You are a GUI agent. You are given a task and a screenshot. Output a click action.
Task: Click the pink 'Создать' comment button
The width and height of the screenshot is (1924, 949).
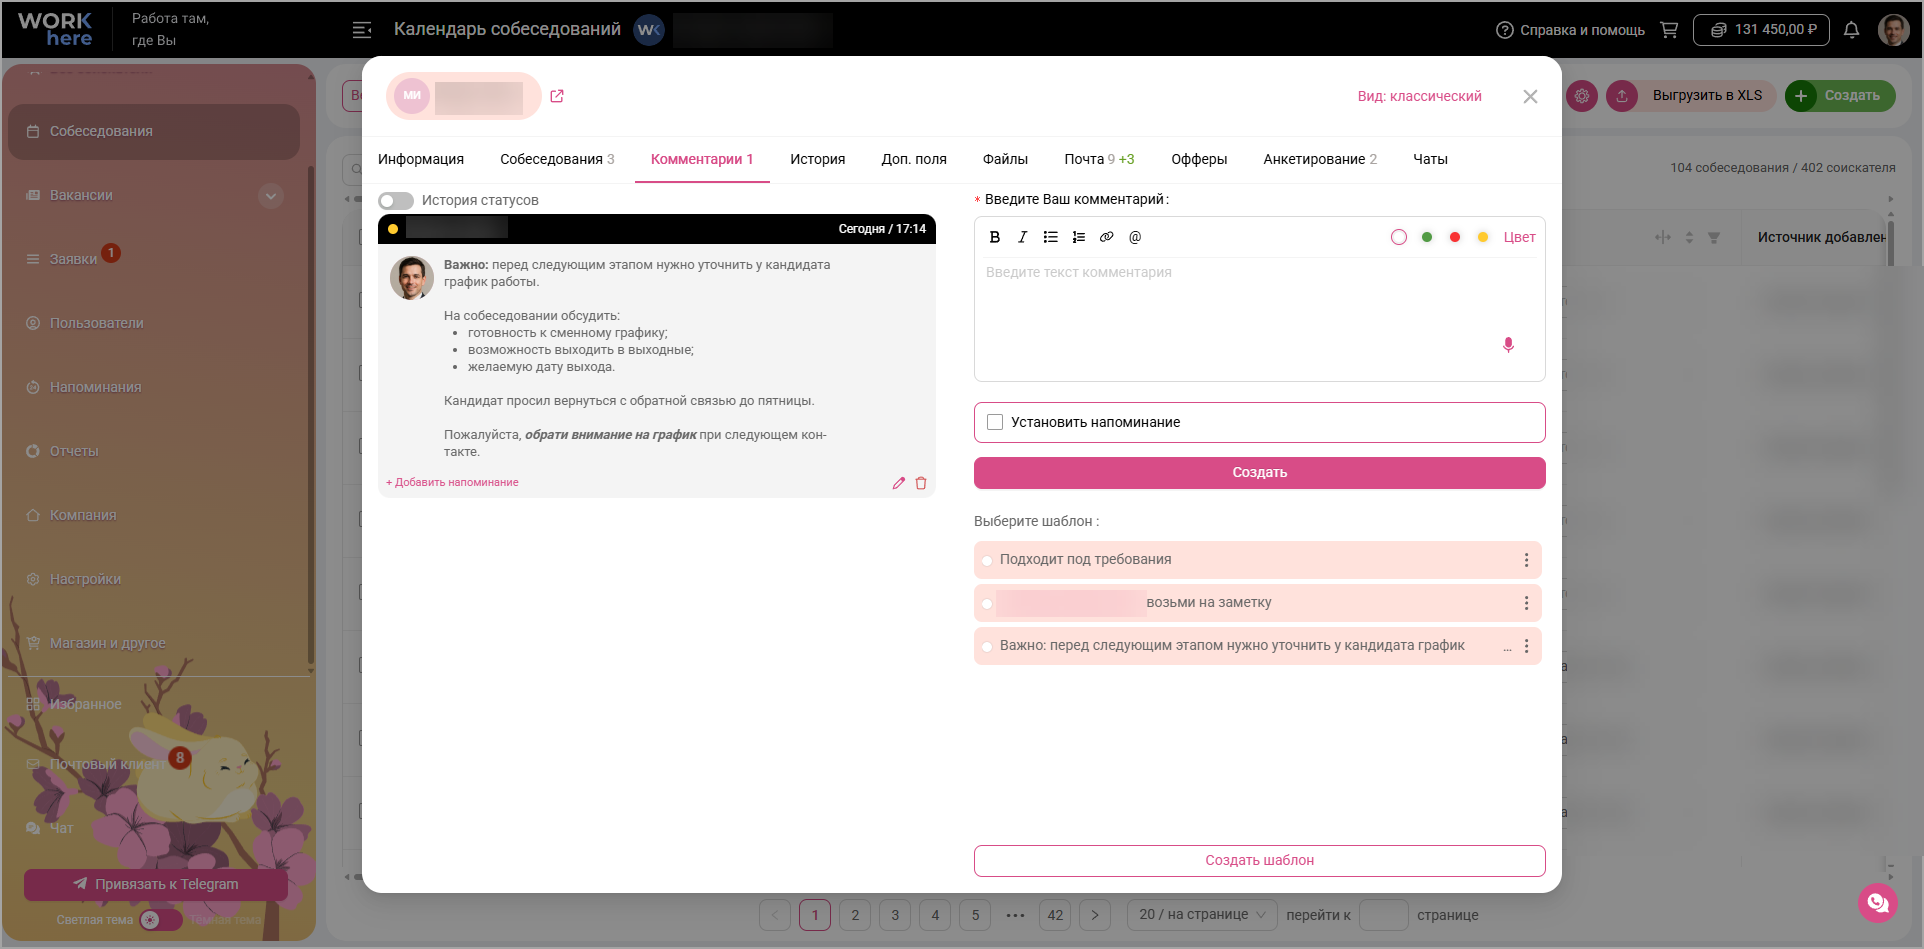(1259, 473)
